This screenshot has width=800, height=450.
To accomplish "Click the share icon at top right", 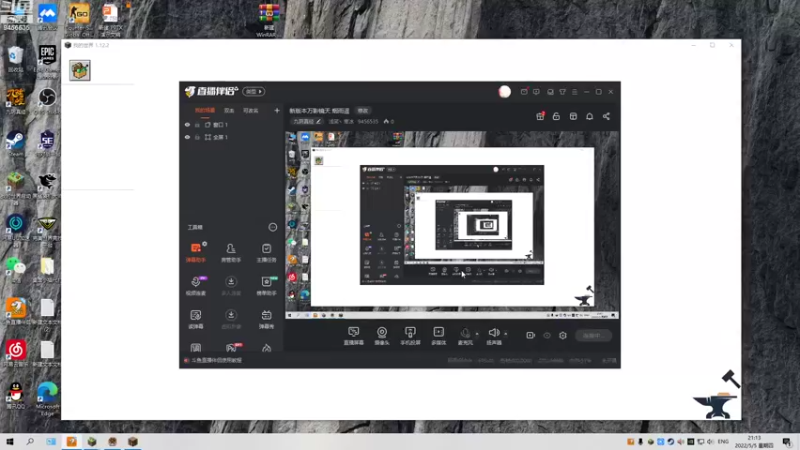I will pos(606,116).
